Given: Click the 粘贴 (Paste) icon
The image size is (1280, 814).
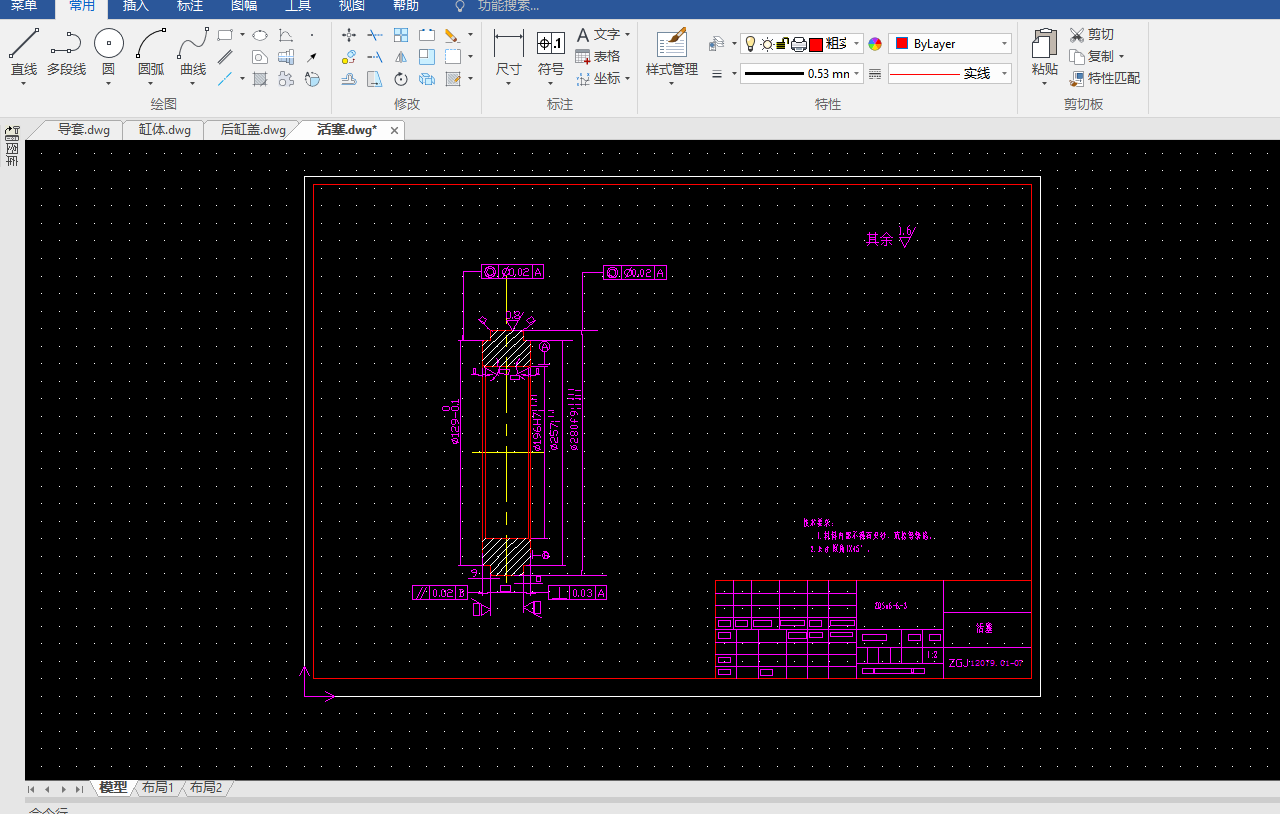Looking at the screenshot, I should [1044, 45].
